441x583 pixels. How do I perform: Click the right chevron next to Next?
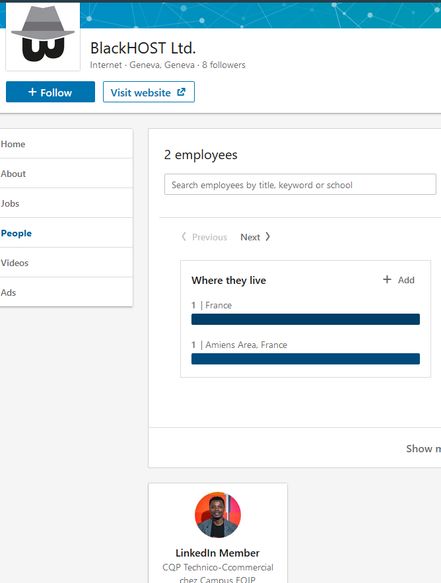tap(267, 237)
